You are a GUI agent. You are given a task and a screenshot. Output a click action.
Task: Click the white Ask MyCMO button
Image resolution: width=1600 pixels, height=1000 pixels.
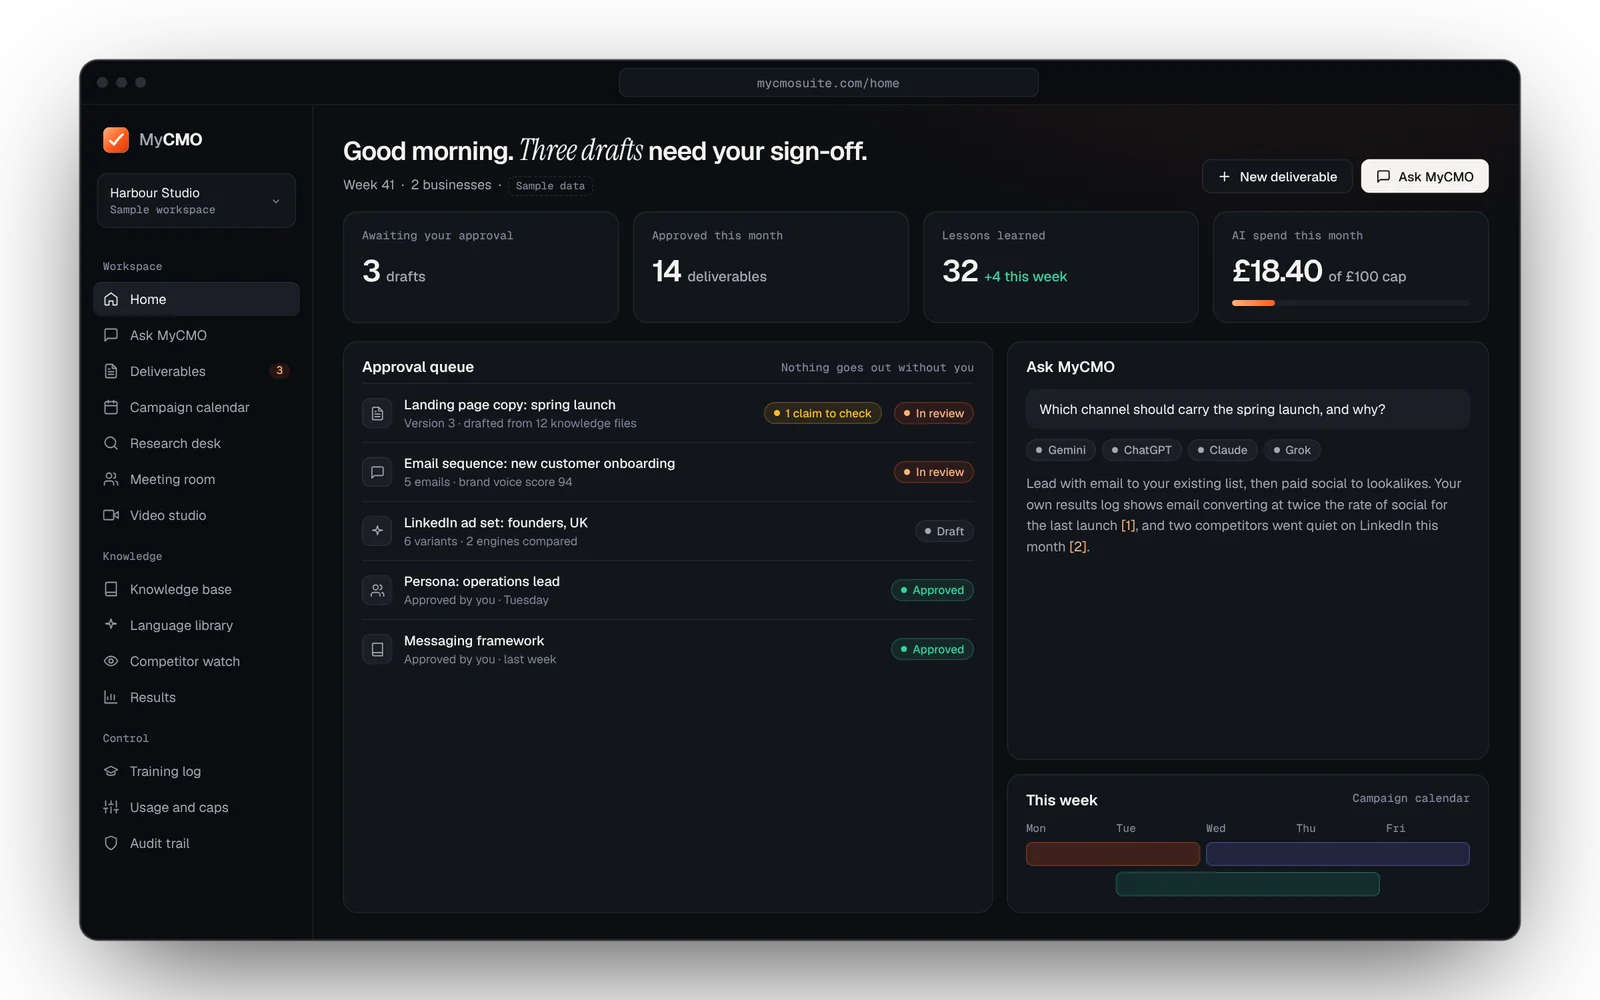click(x=1424, y=176)
